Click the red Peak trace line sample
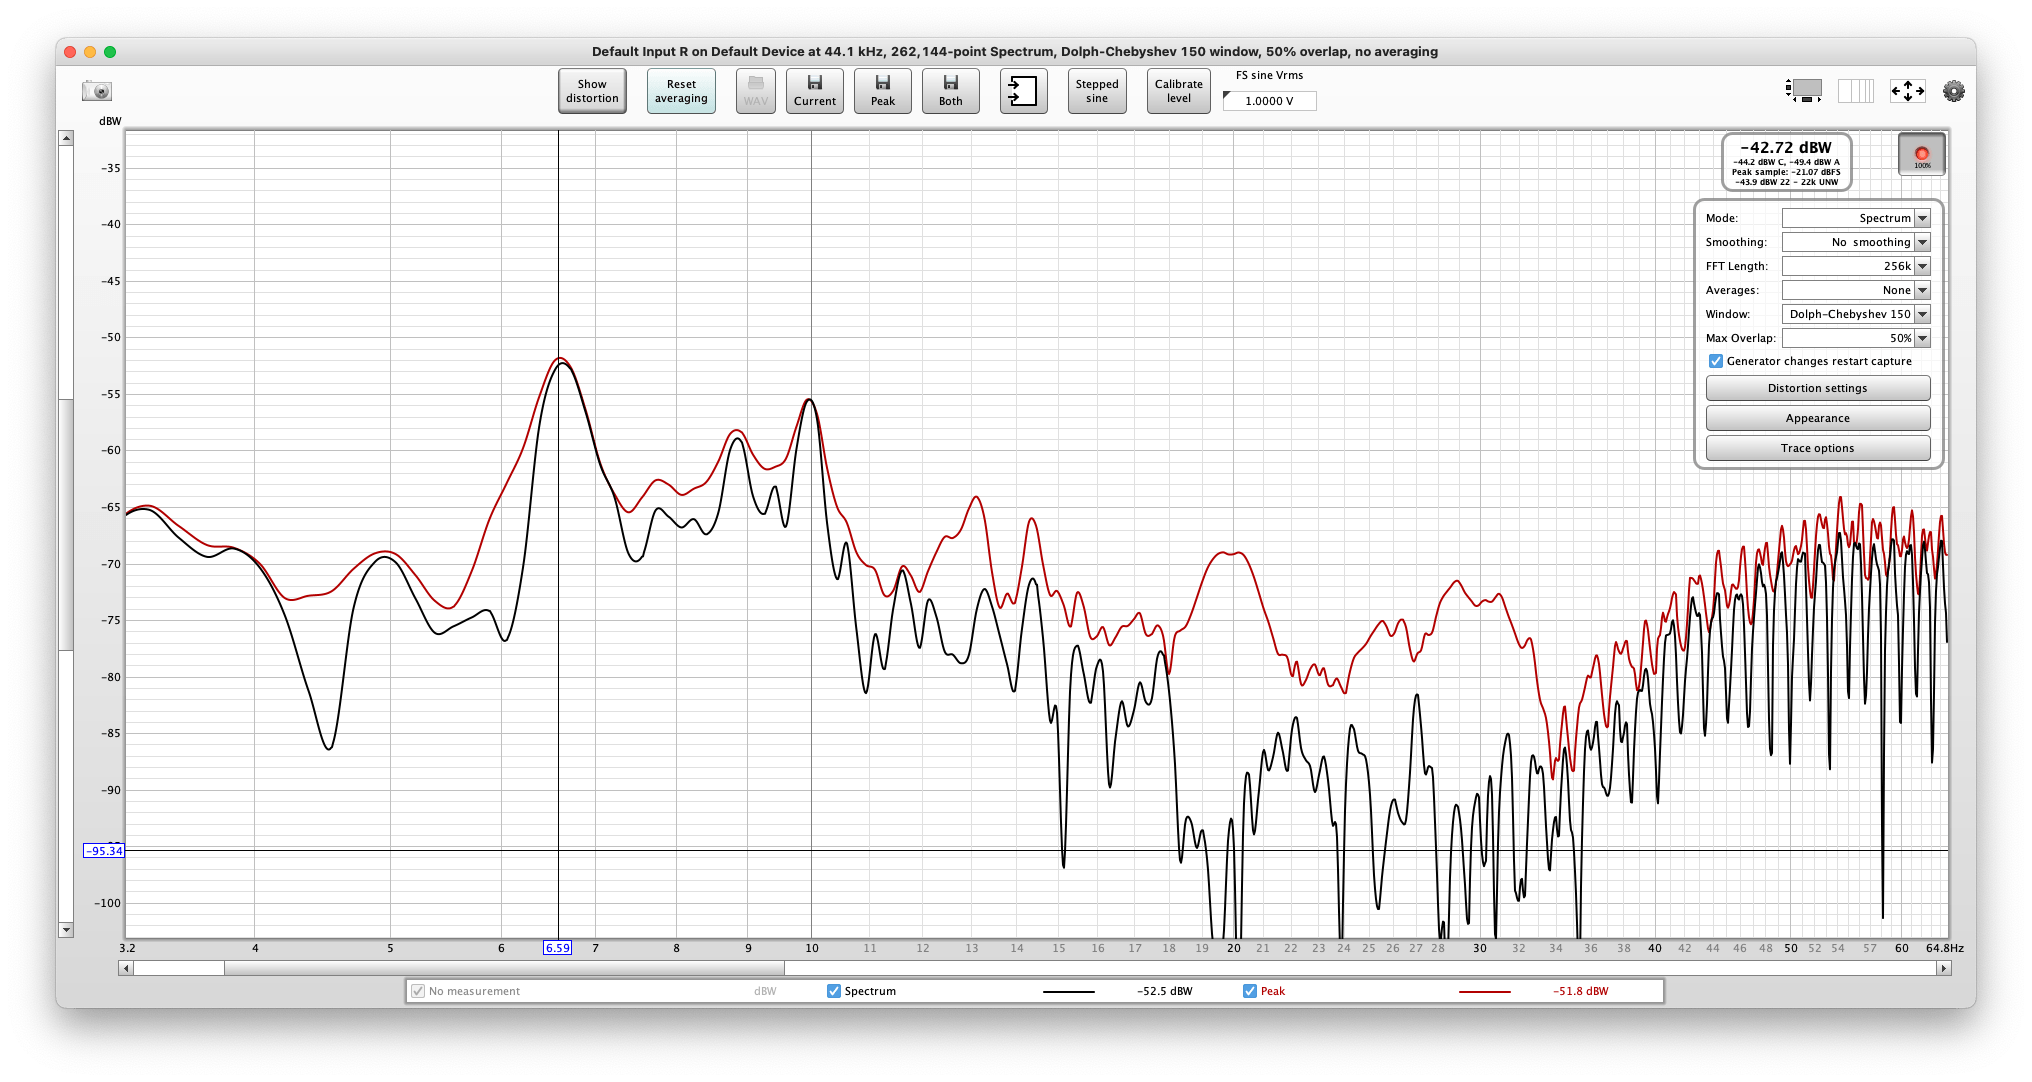 click(x=1484, y=992)
